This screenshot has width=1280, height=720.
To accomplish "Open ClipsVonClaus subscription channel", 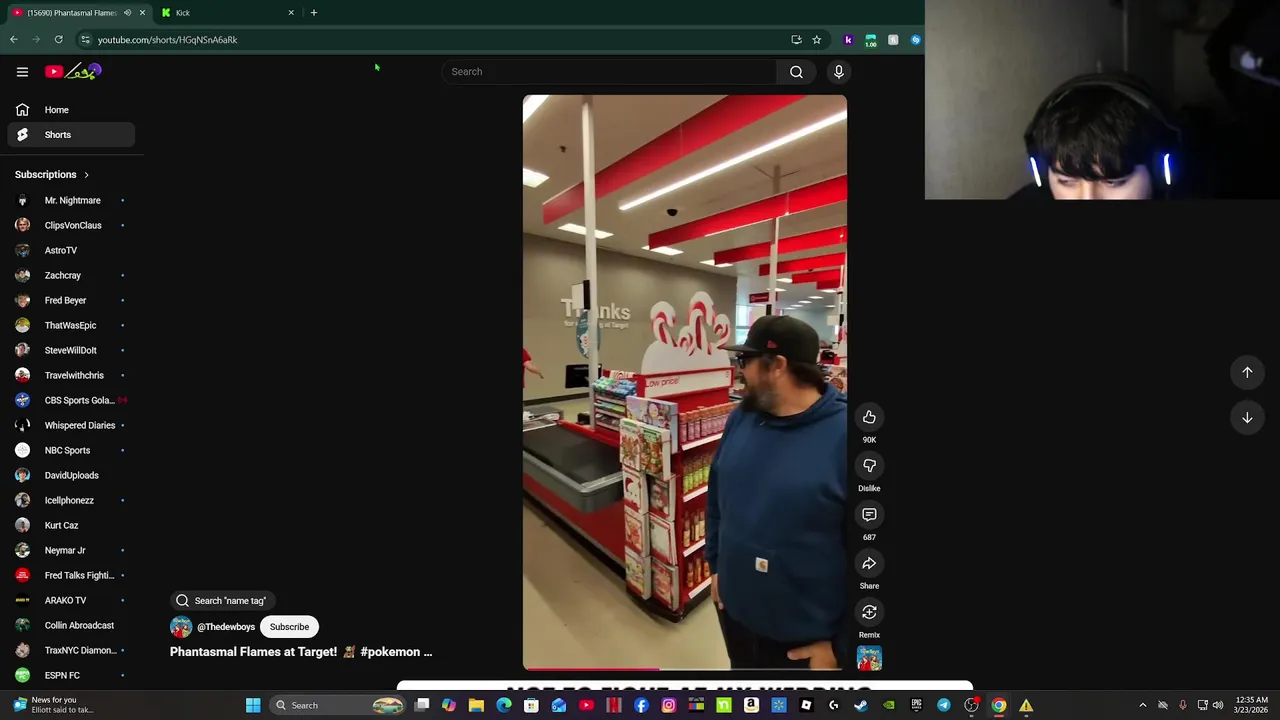I will (71, 225).
